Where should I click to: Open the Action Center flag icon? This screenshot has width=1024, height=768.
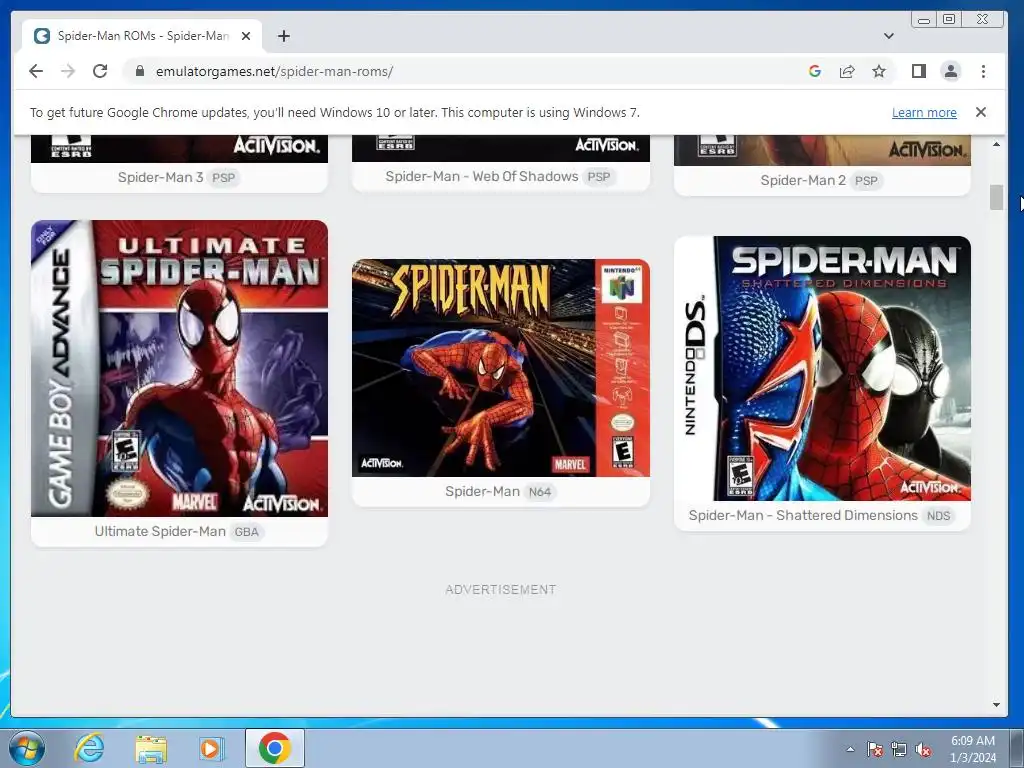click(875, 749)
